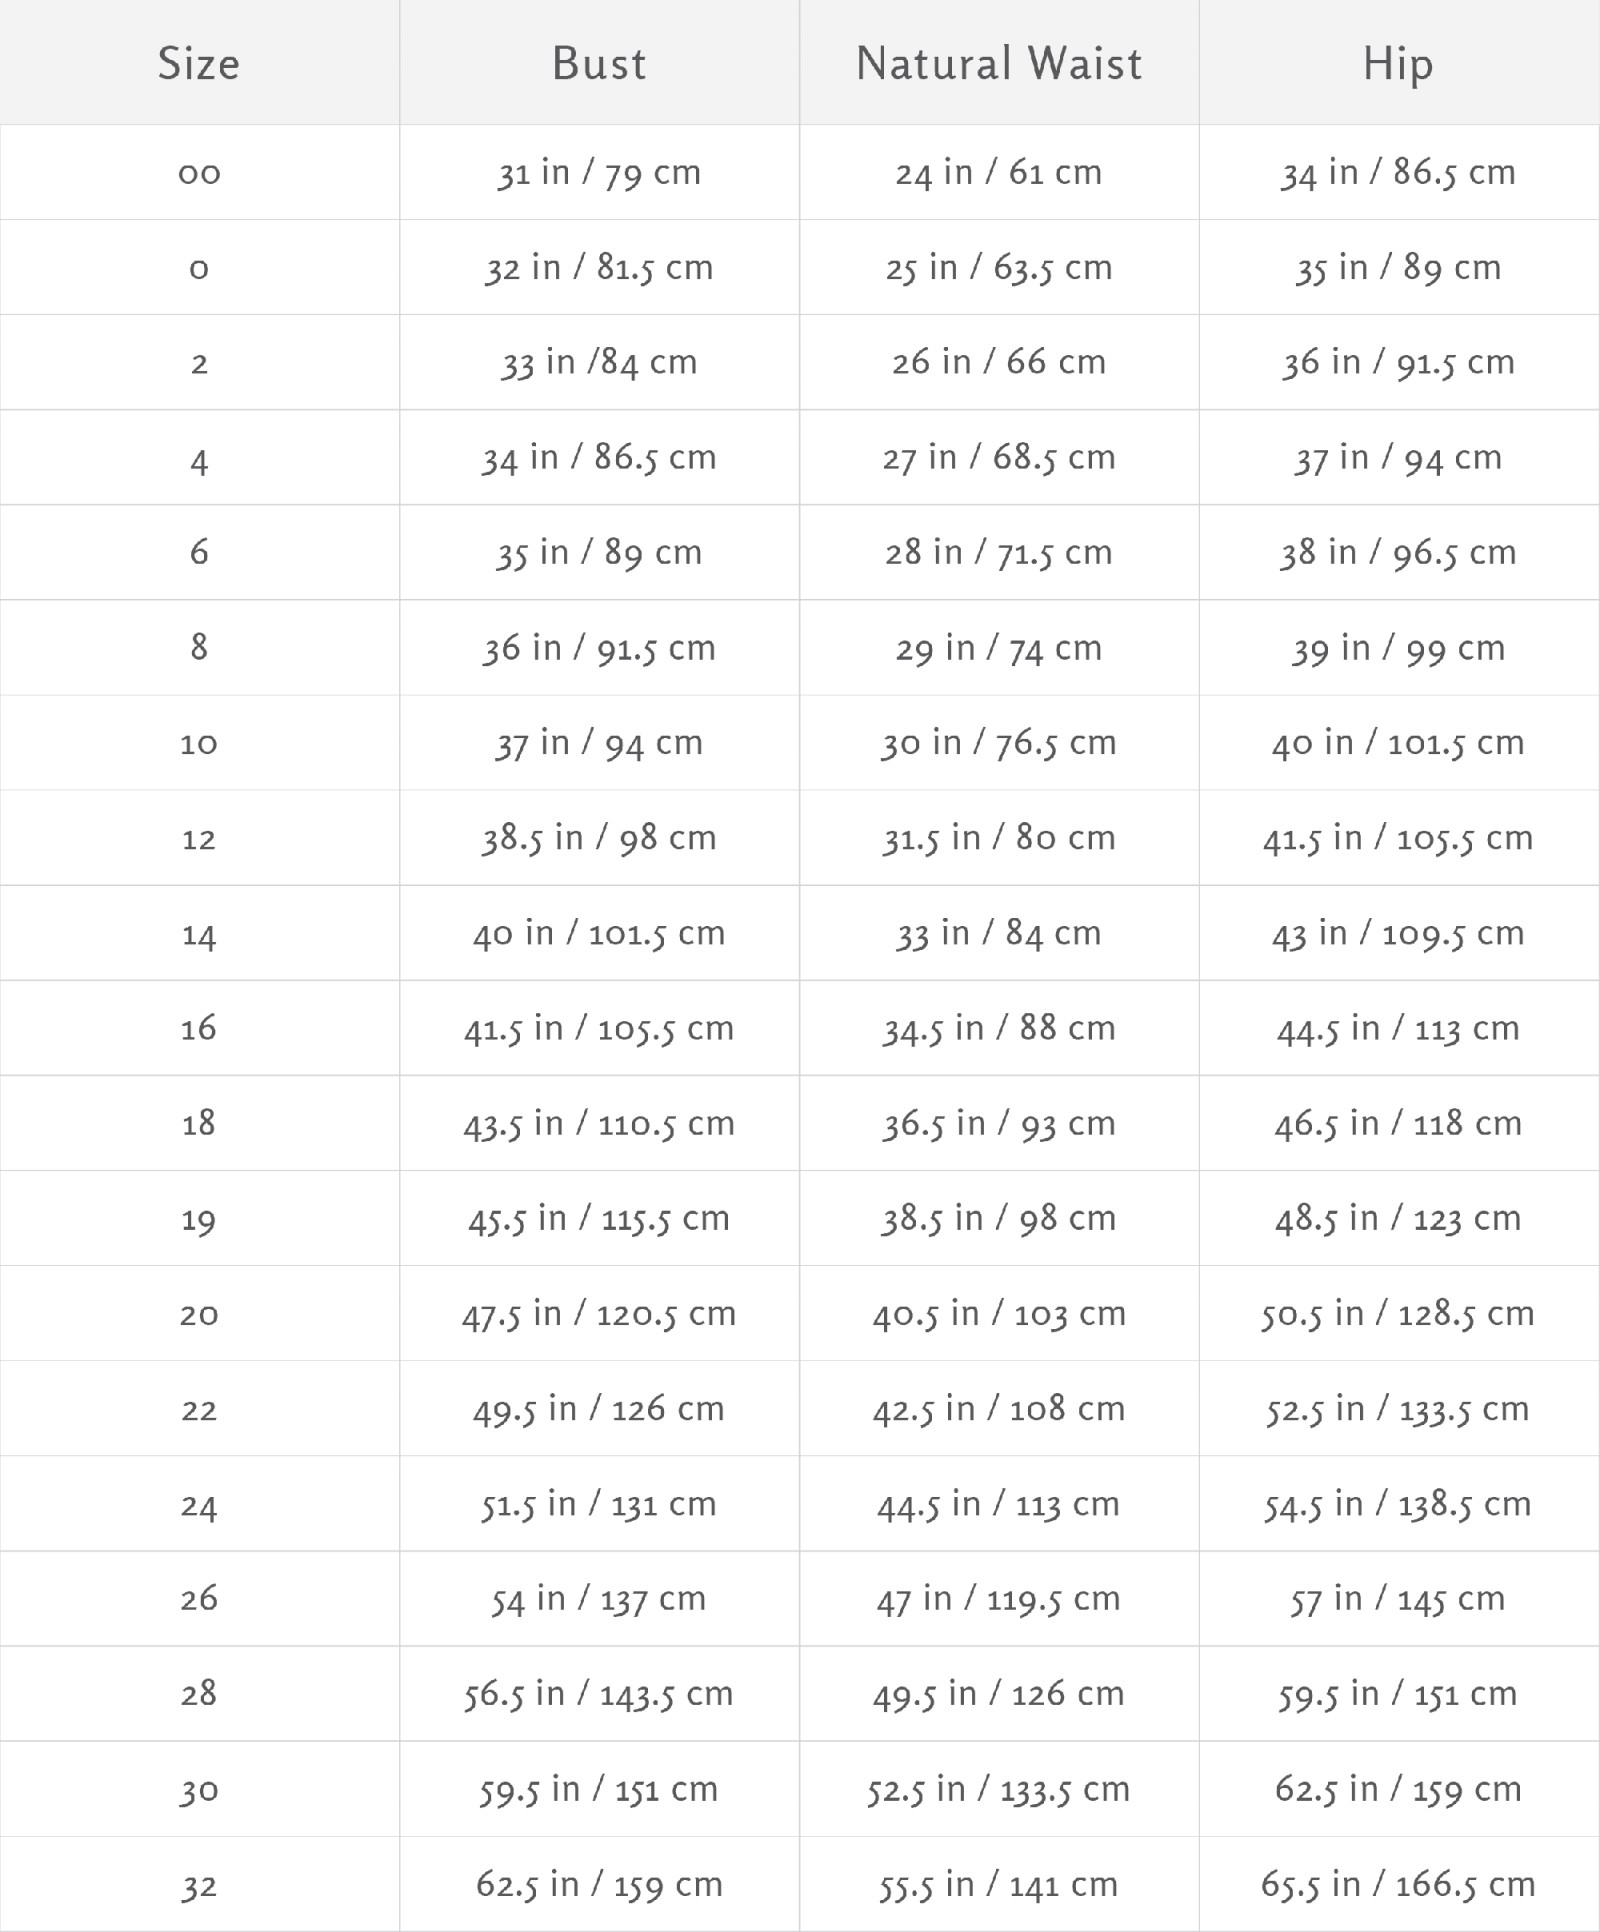Click waist cell 34.5 in / 88 cm
The width and height of the screenshot is (1600, 1932).
(x=999, y=1027)
